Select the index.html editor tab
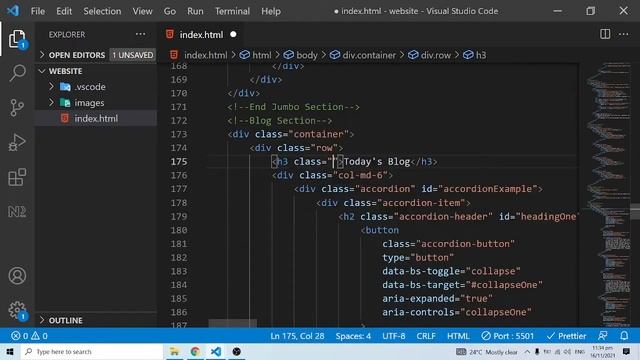Screen dimensions: 640x360 coord(201,35)
